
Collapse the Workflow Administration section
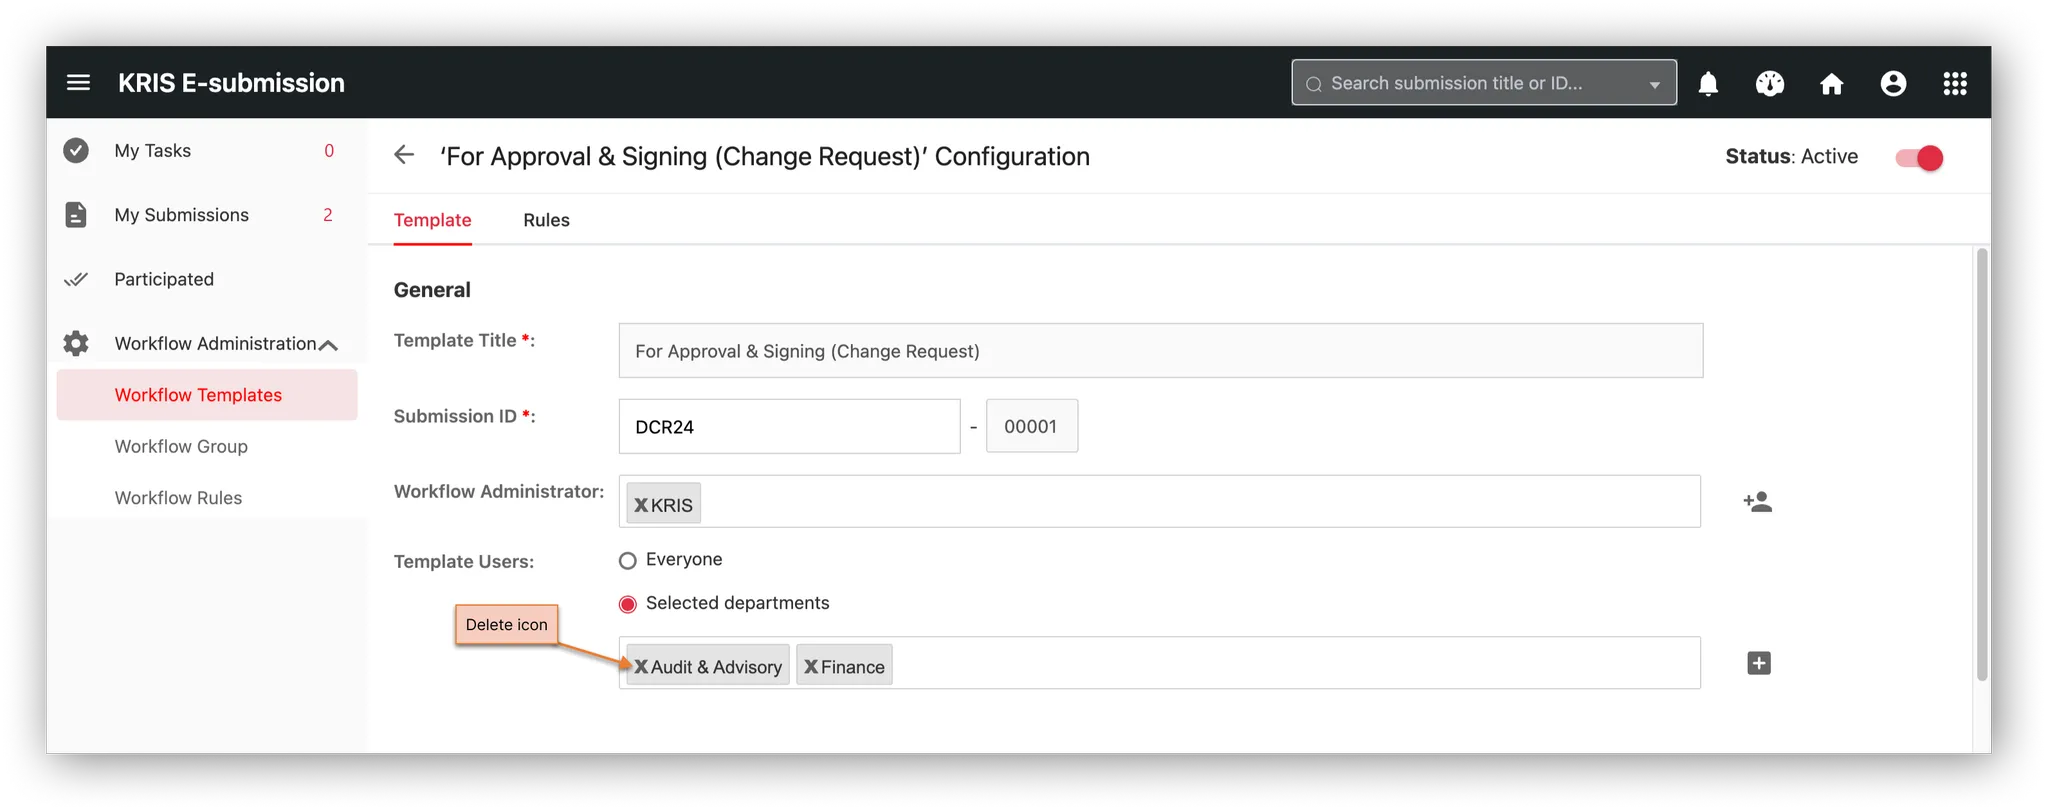click(329, 343)
